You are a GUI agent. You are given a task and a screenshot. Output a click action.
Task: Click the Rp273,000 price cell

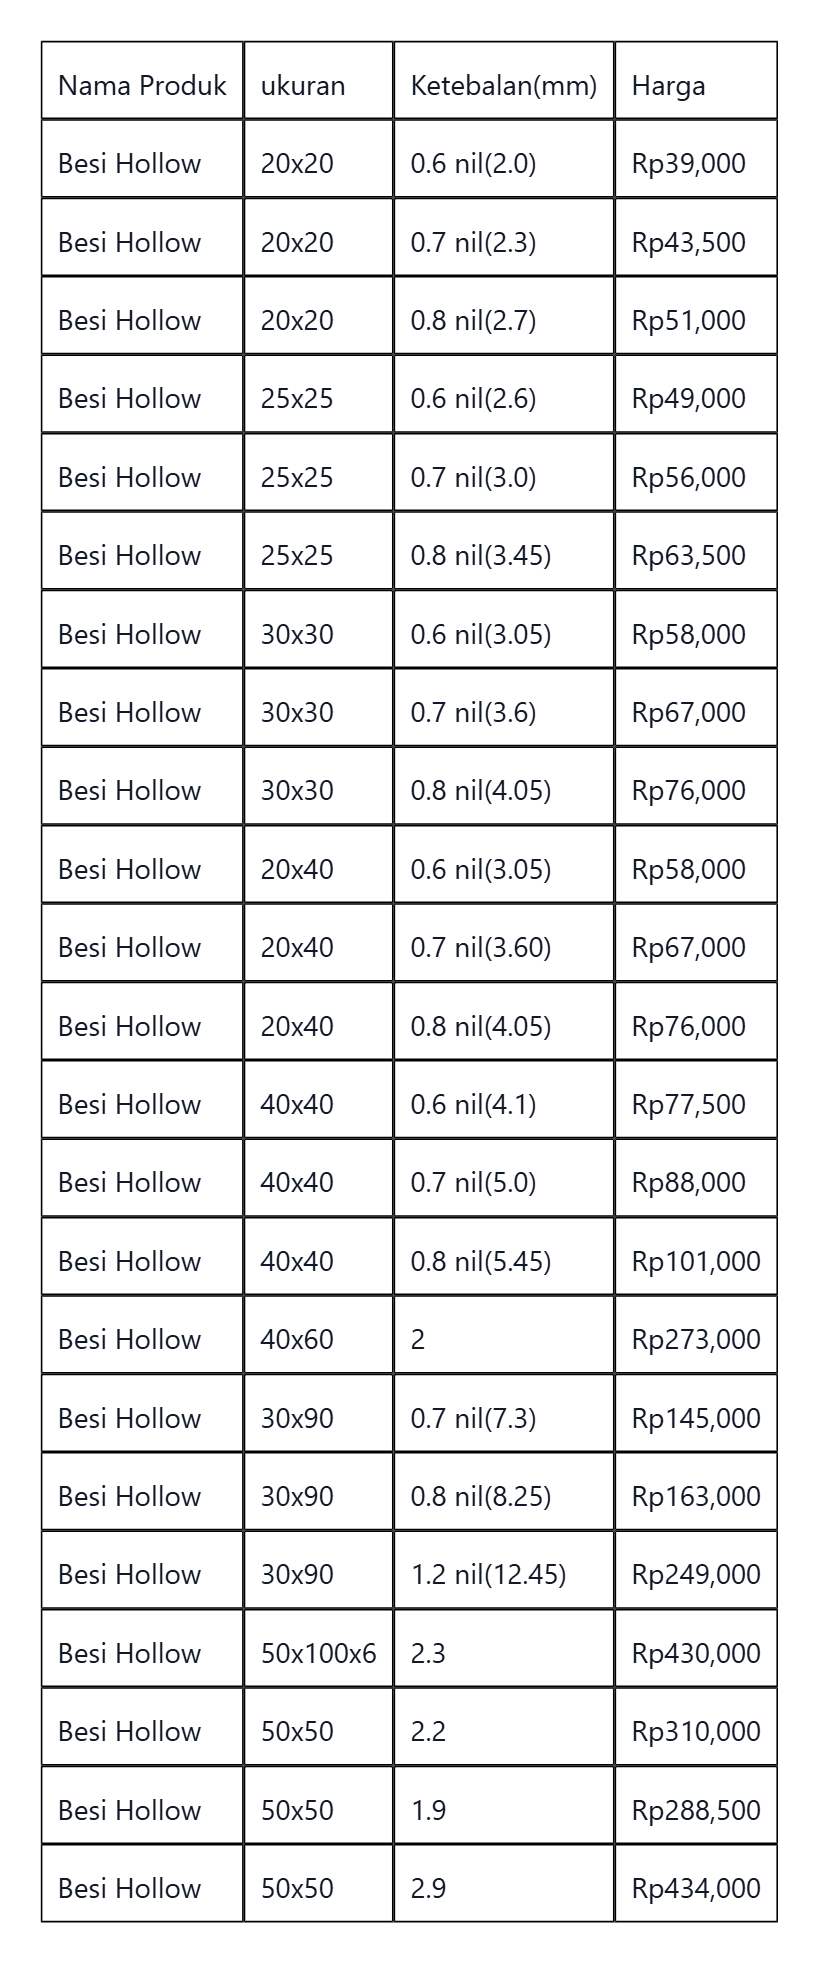pos(696,1335)
